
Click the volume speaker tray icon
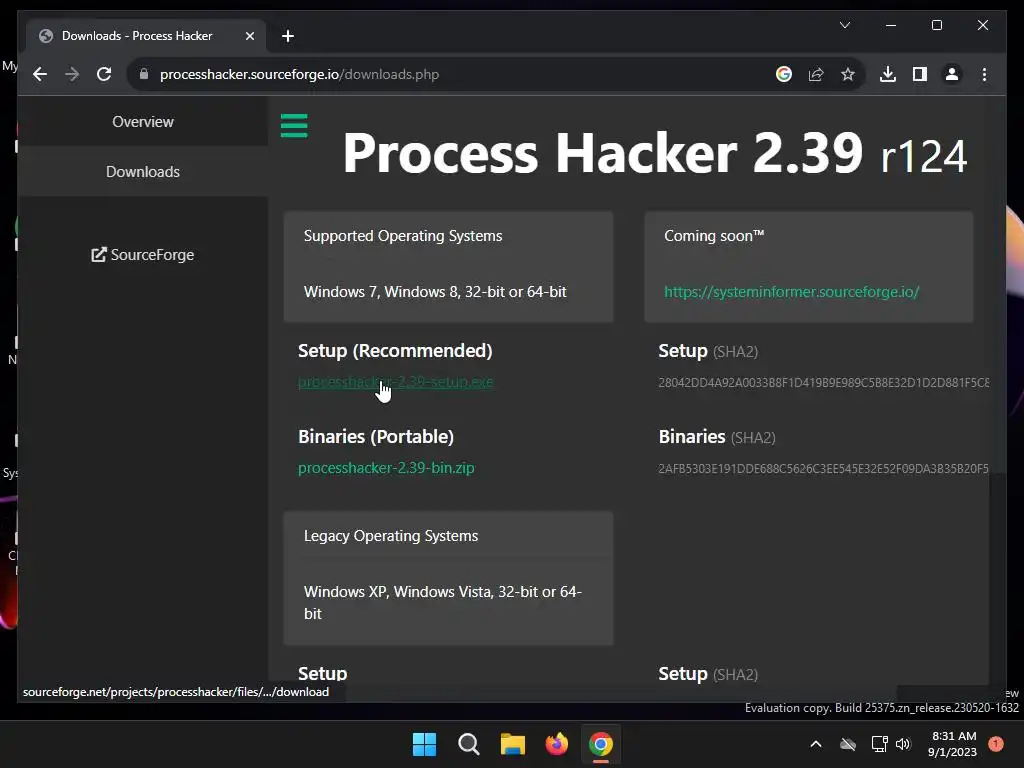tap(903, 744)
